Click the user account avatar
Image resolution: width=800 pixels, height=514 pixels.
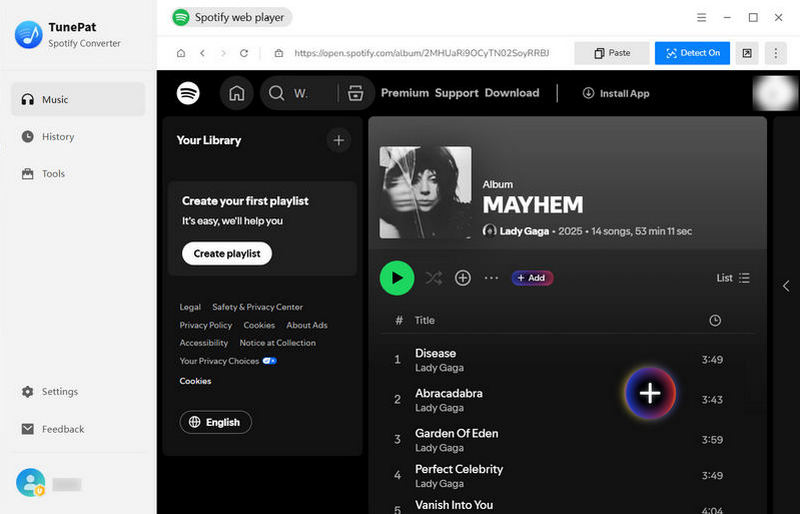[x=30, y=483]
